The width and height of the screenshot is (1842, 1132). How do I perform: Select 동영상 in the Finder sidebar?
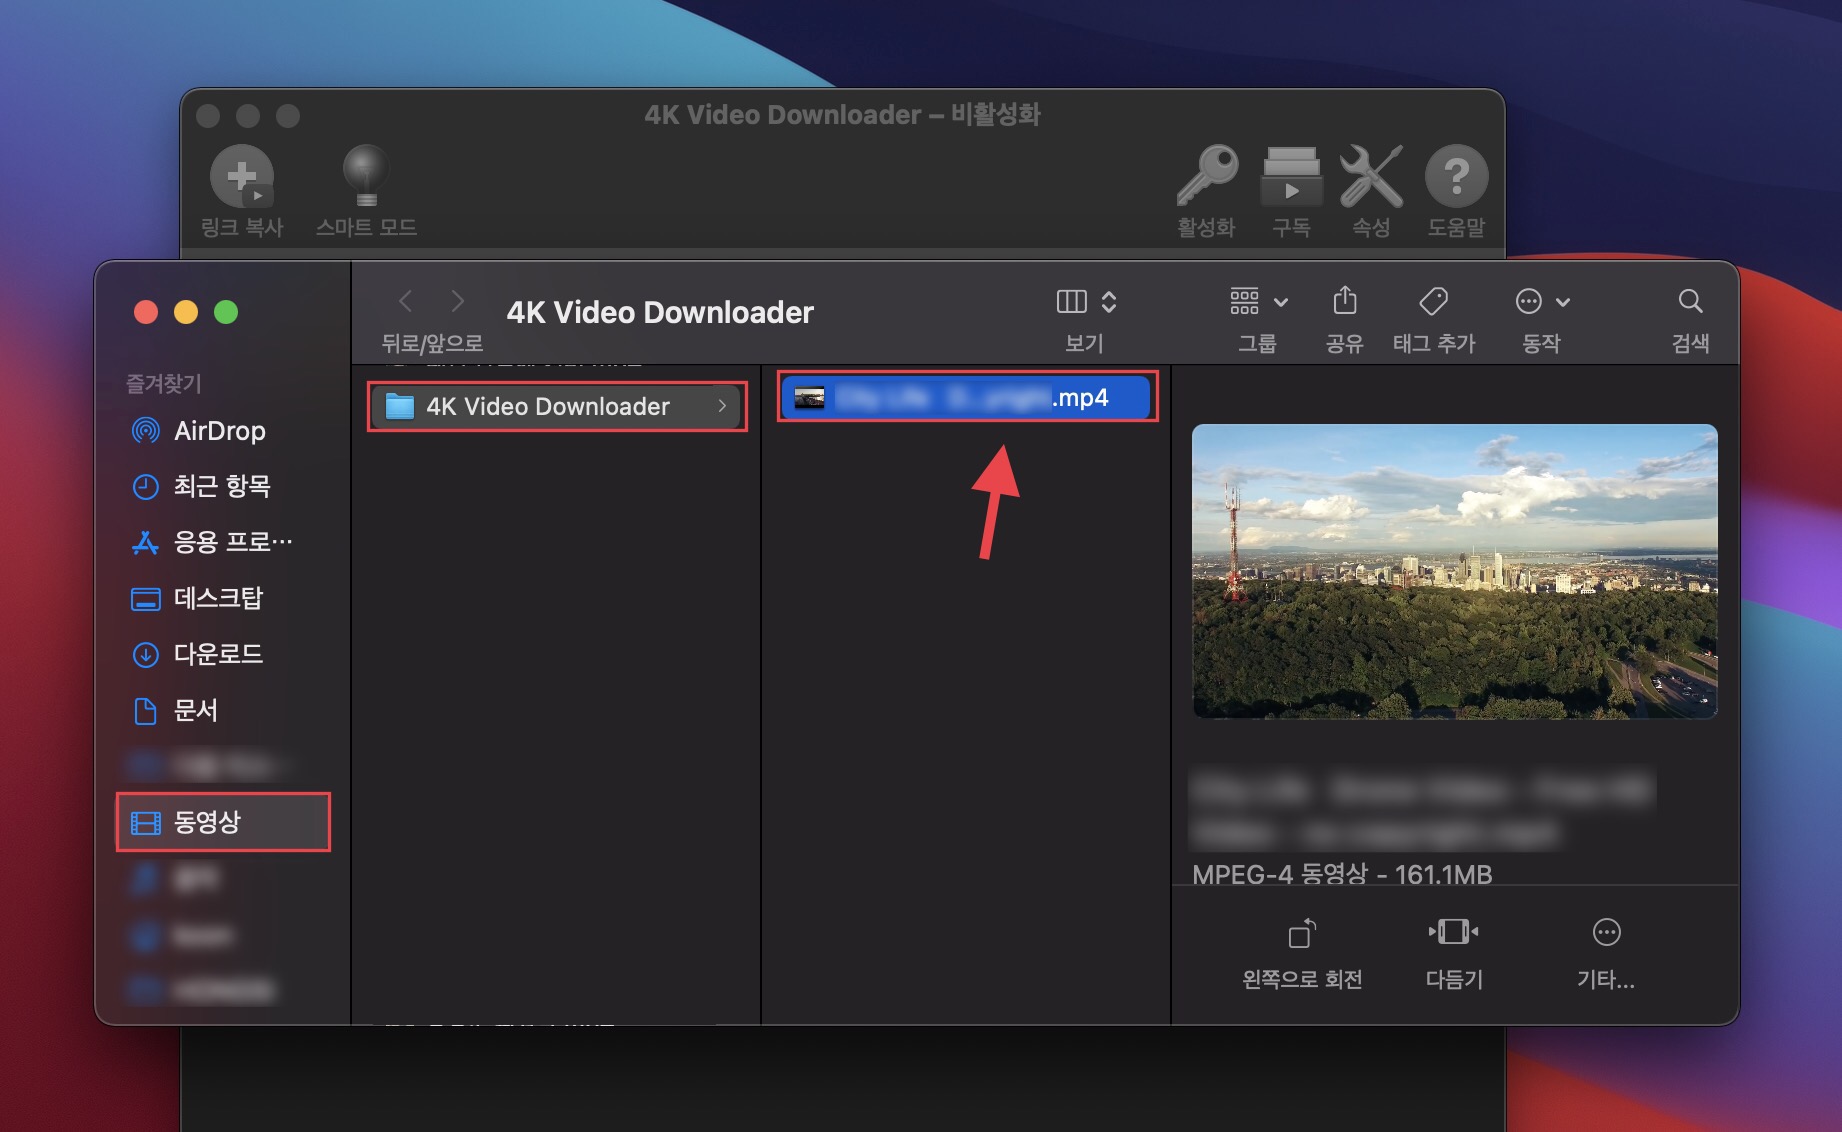coord(223,822)
